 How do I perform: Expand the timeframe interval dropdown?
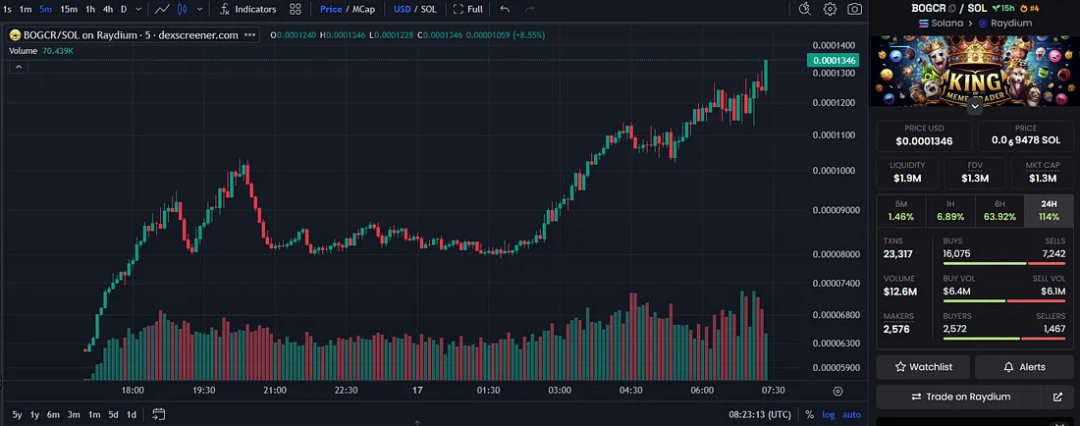139,9
